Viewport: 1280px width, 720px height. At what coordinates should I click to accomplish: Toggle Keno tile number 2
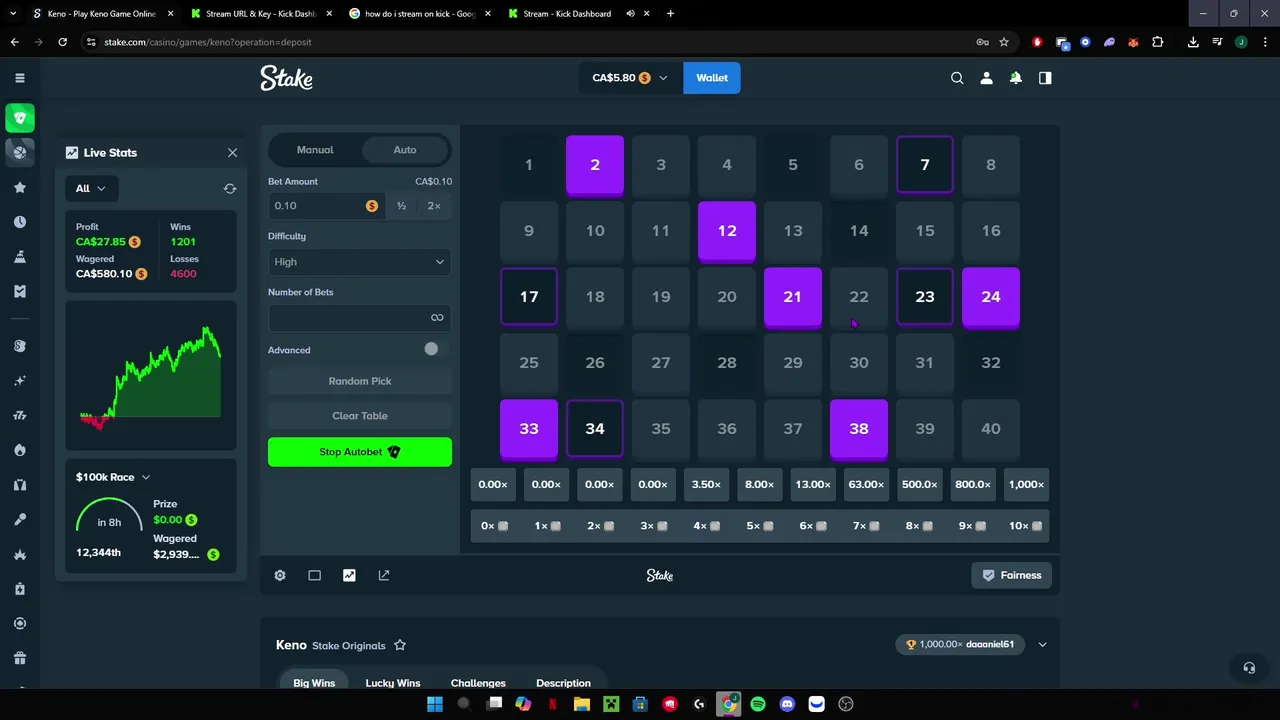[595, 165]
